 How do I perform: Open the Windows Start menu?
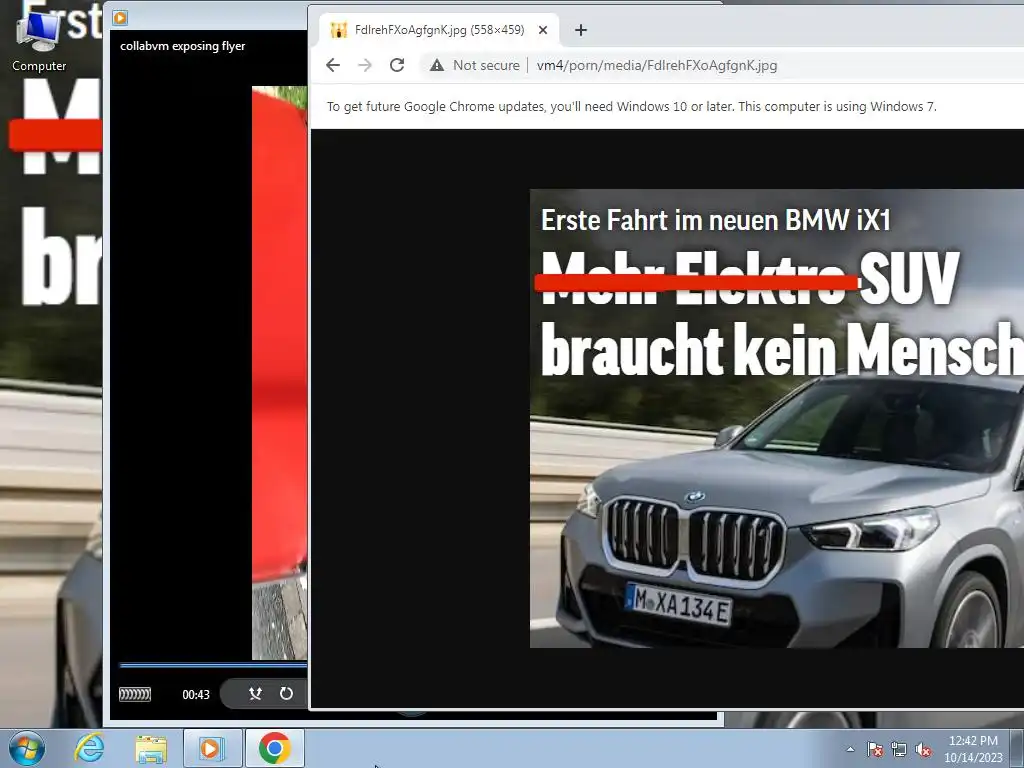click(x=27, y=748)
